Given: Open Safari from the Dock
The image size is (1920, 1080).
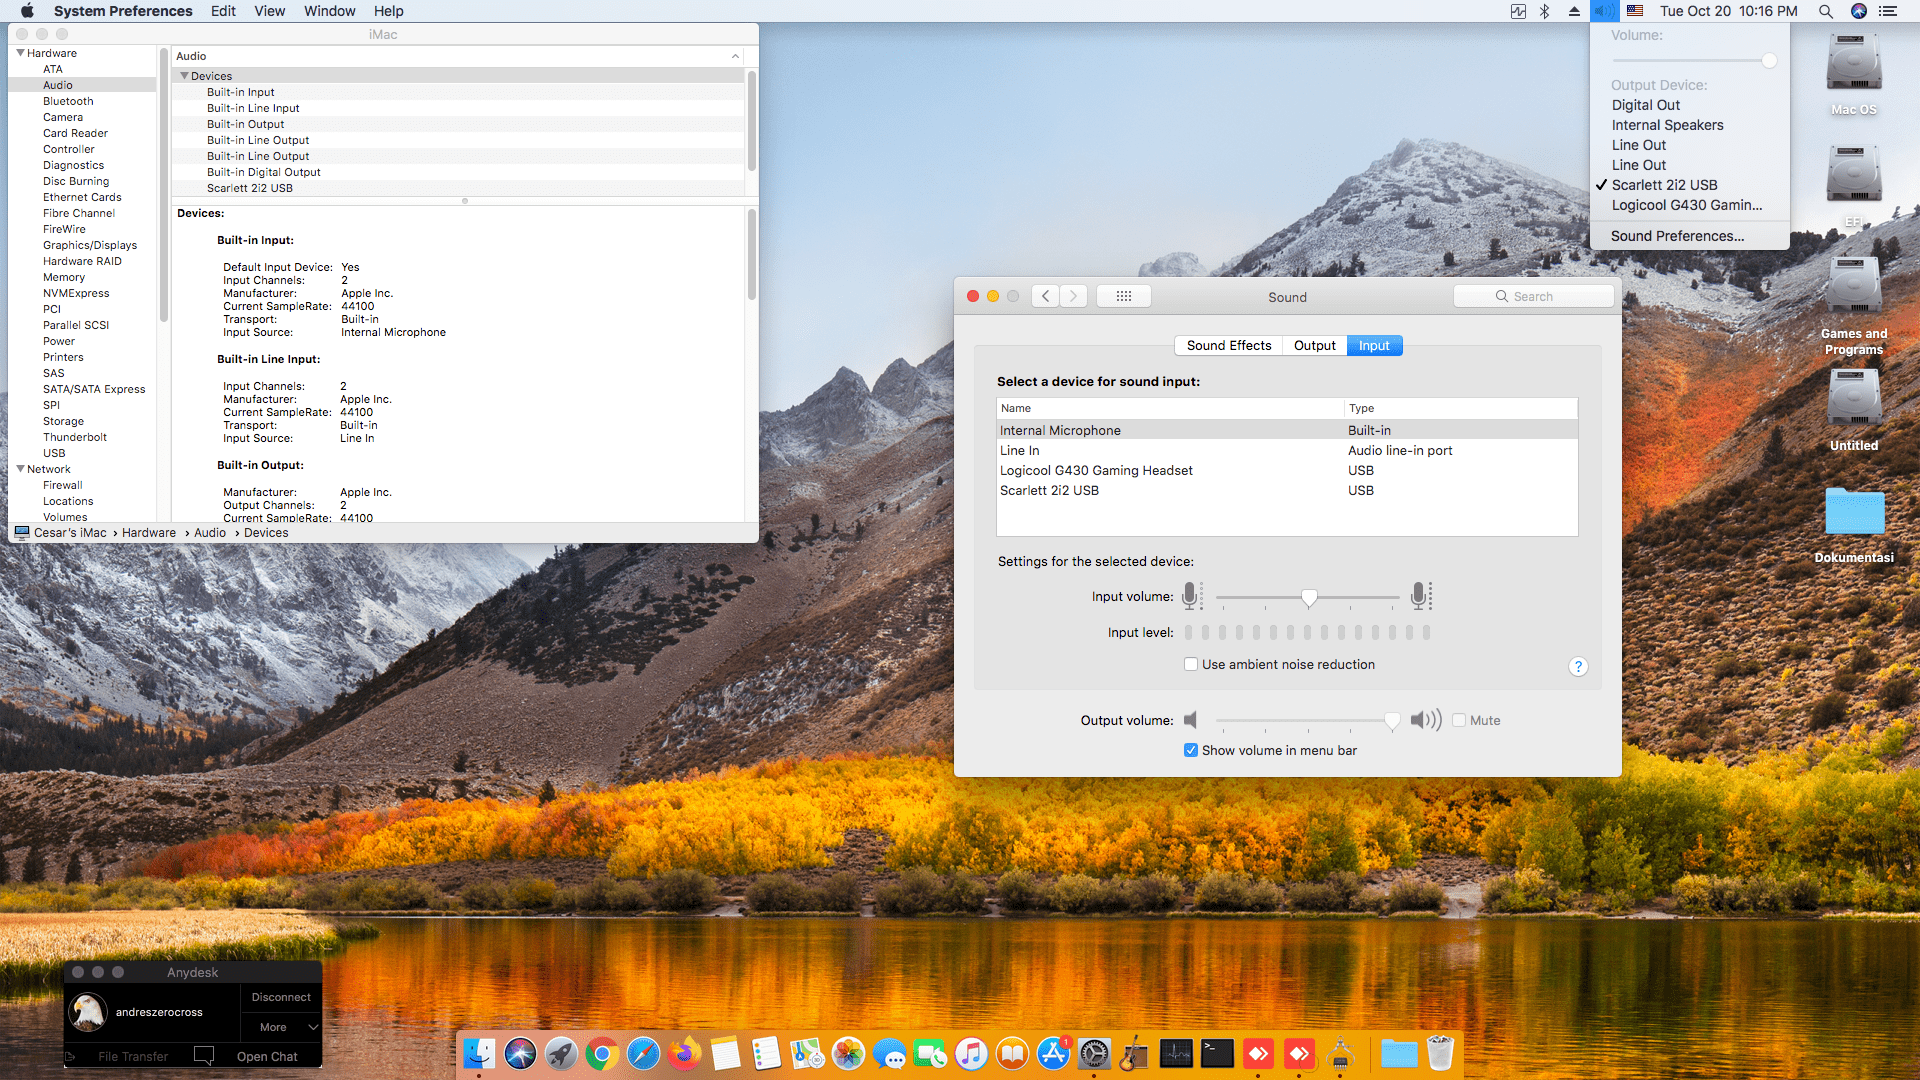Looking at the screenshot, I should (643, 1053).
